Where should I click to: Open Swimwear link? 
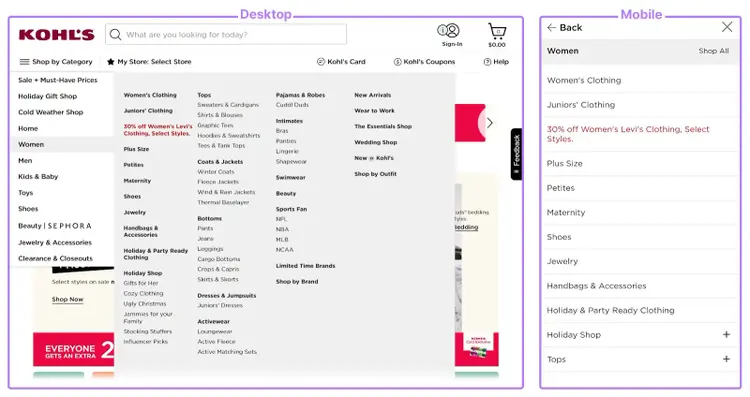(290, 177)
